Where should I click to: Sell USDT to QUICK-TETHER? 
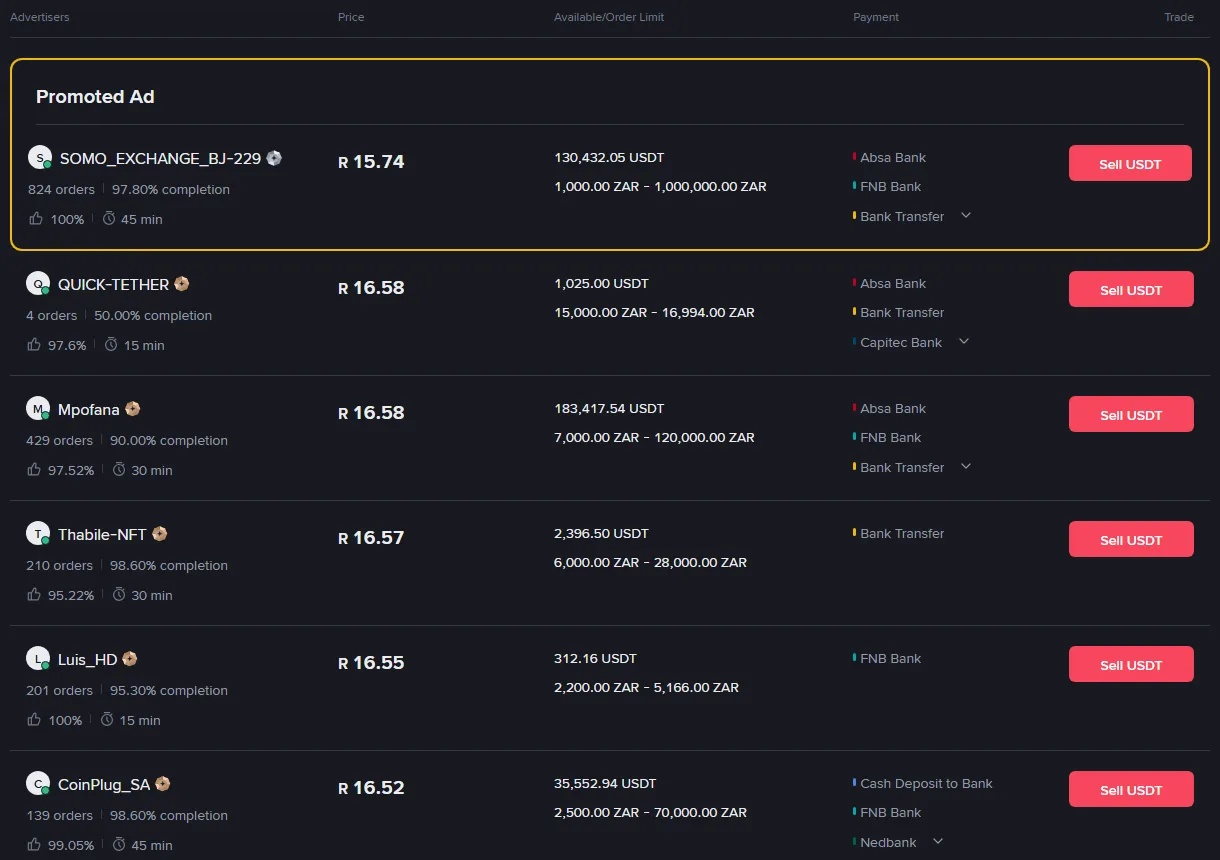point(1131,289)
